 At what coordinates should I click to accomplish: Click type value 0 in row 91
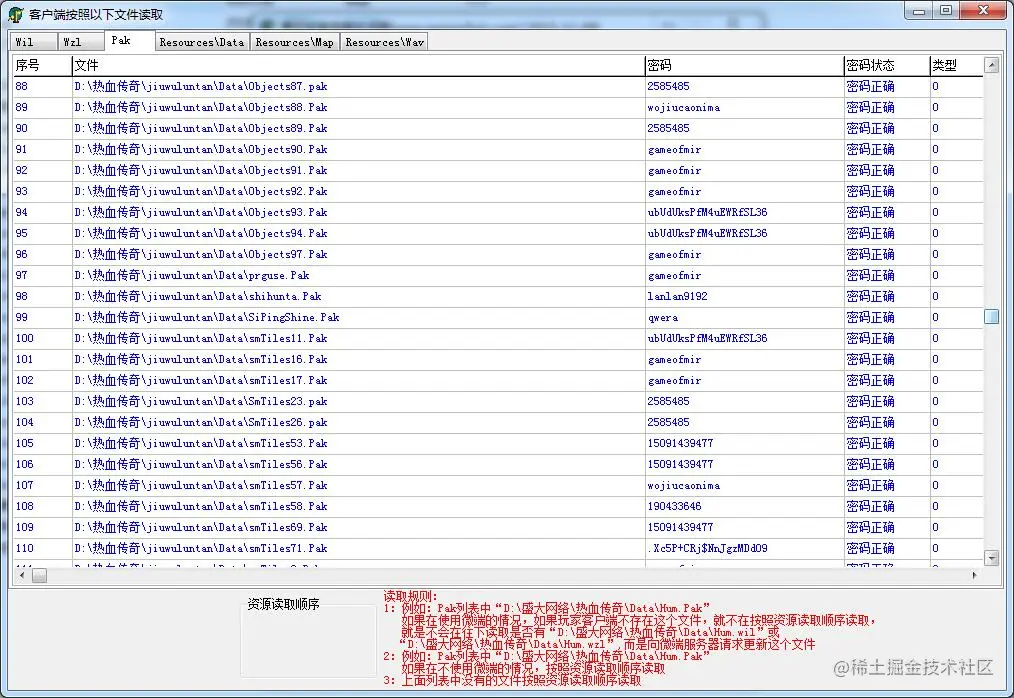coord(935,149)
